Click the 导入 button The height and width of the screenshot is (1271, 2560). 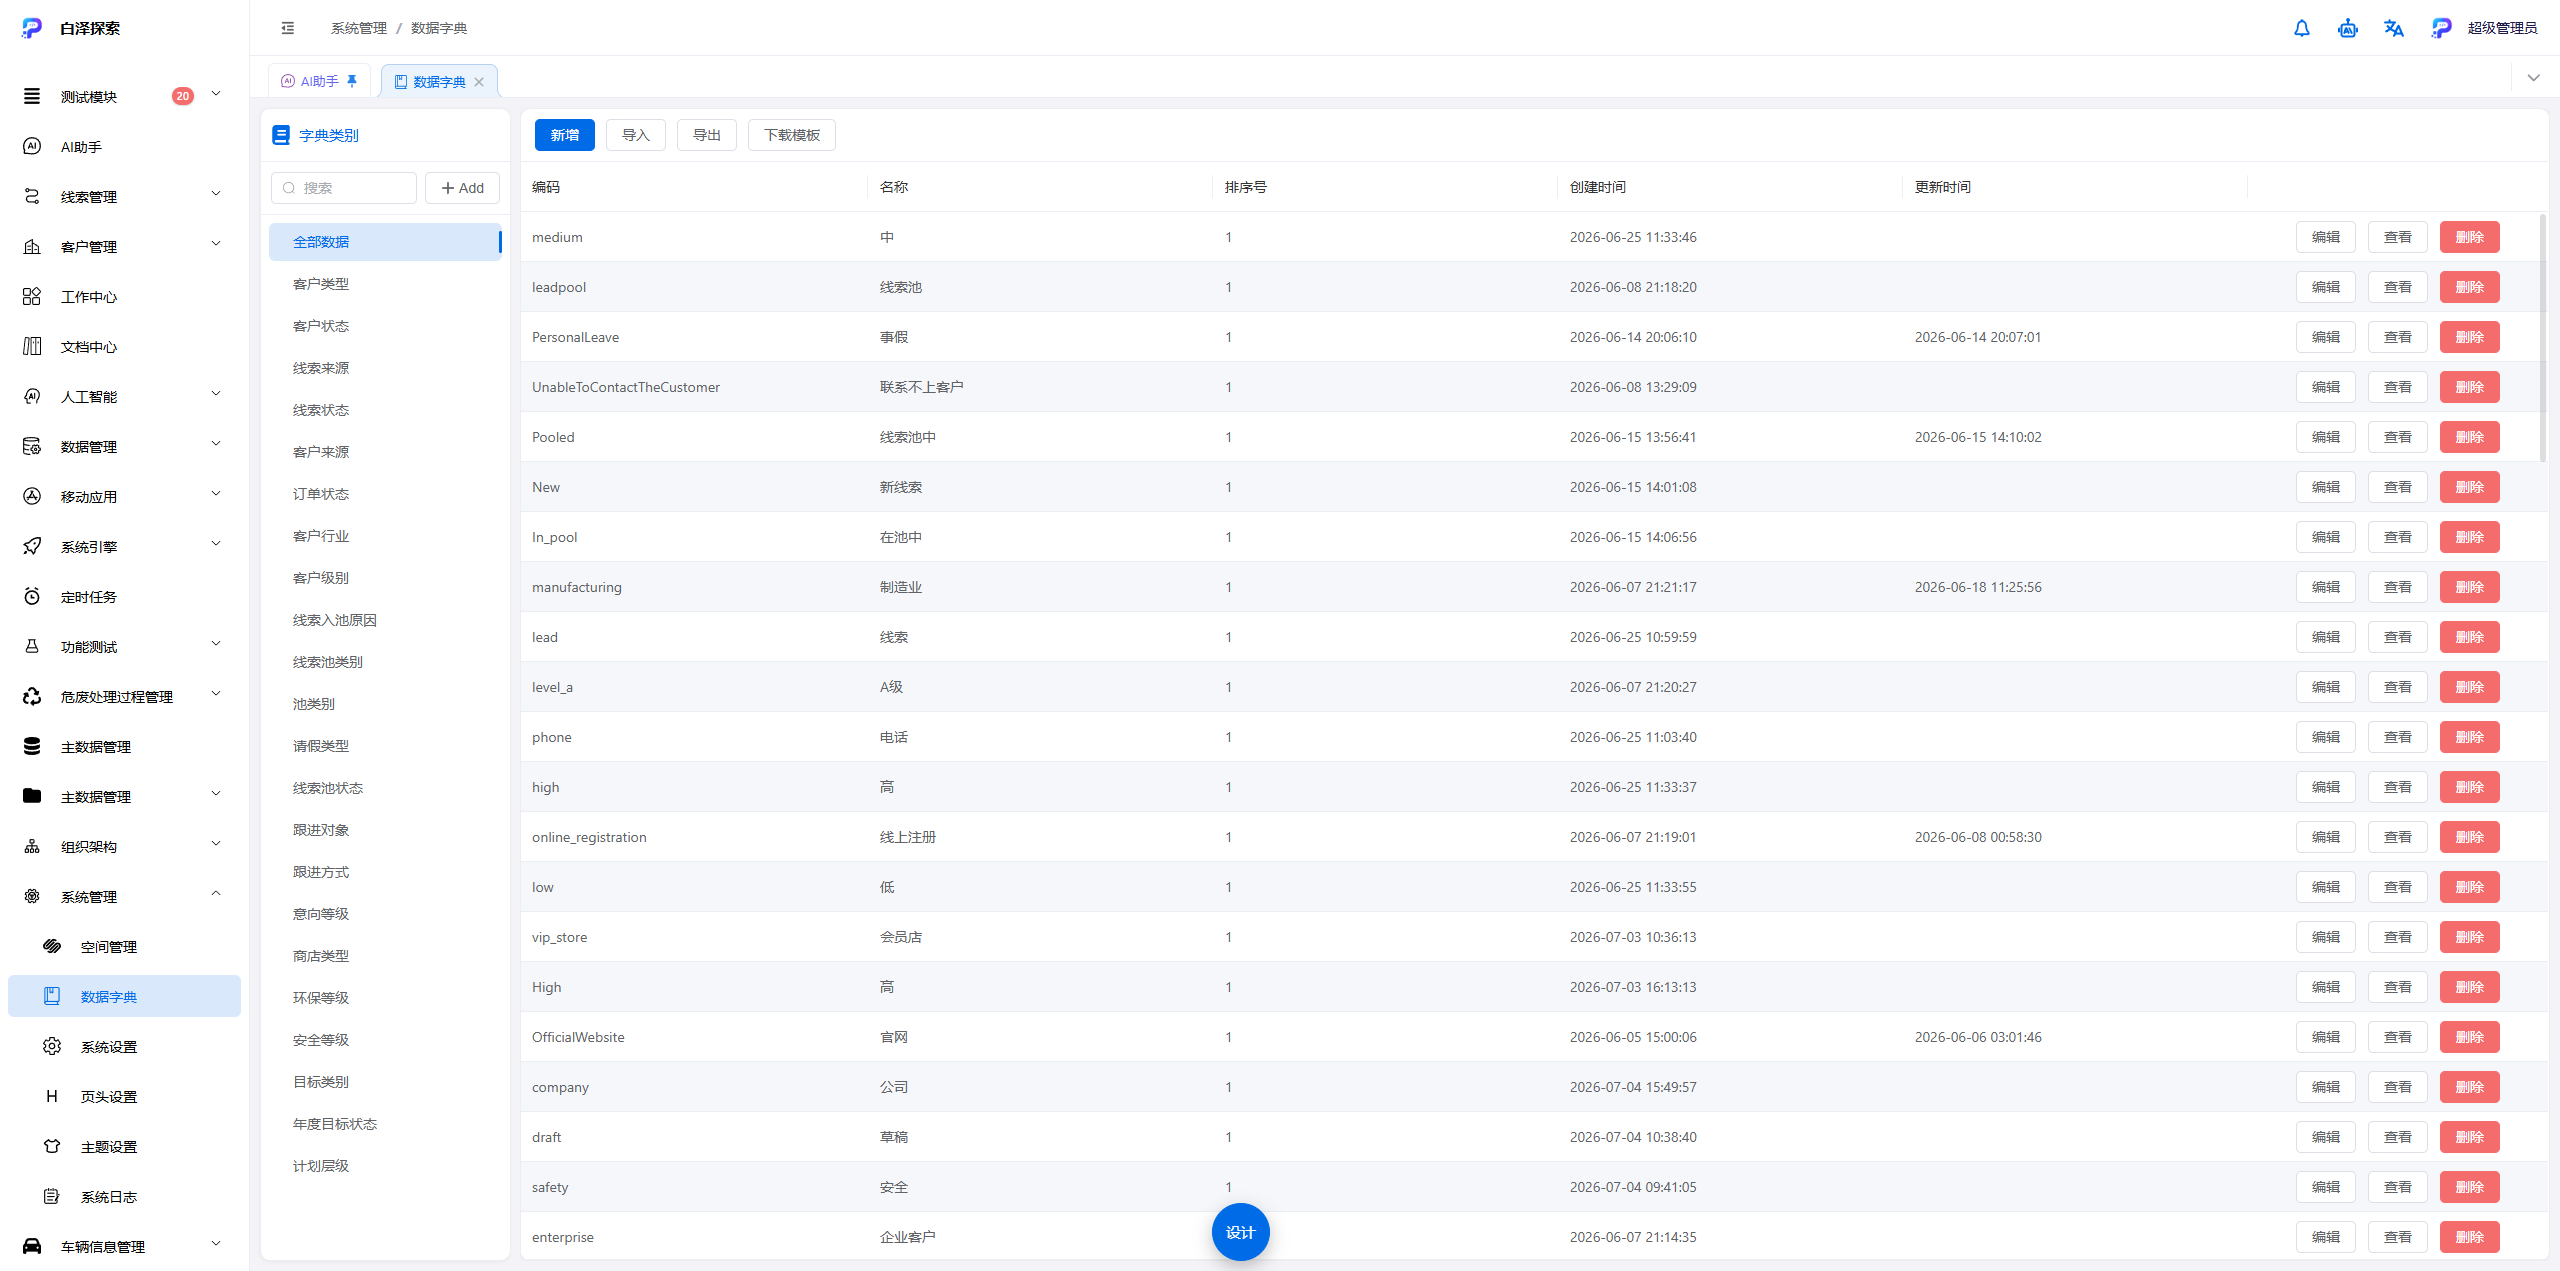click(636, 135)
